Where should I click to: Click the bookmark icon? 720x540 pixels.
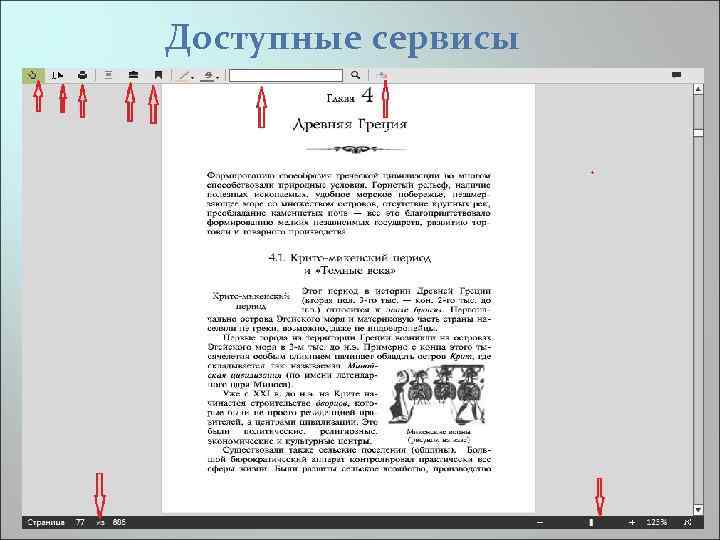click(158, 75)
